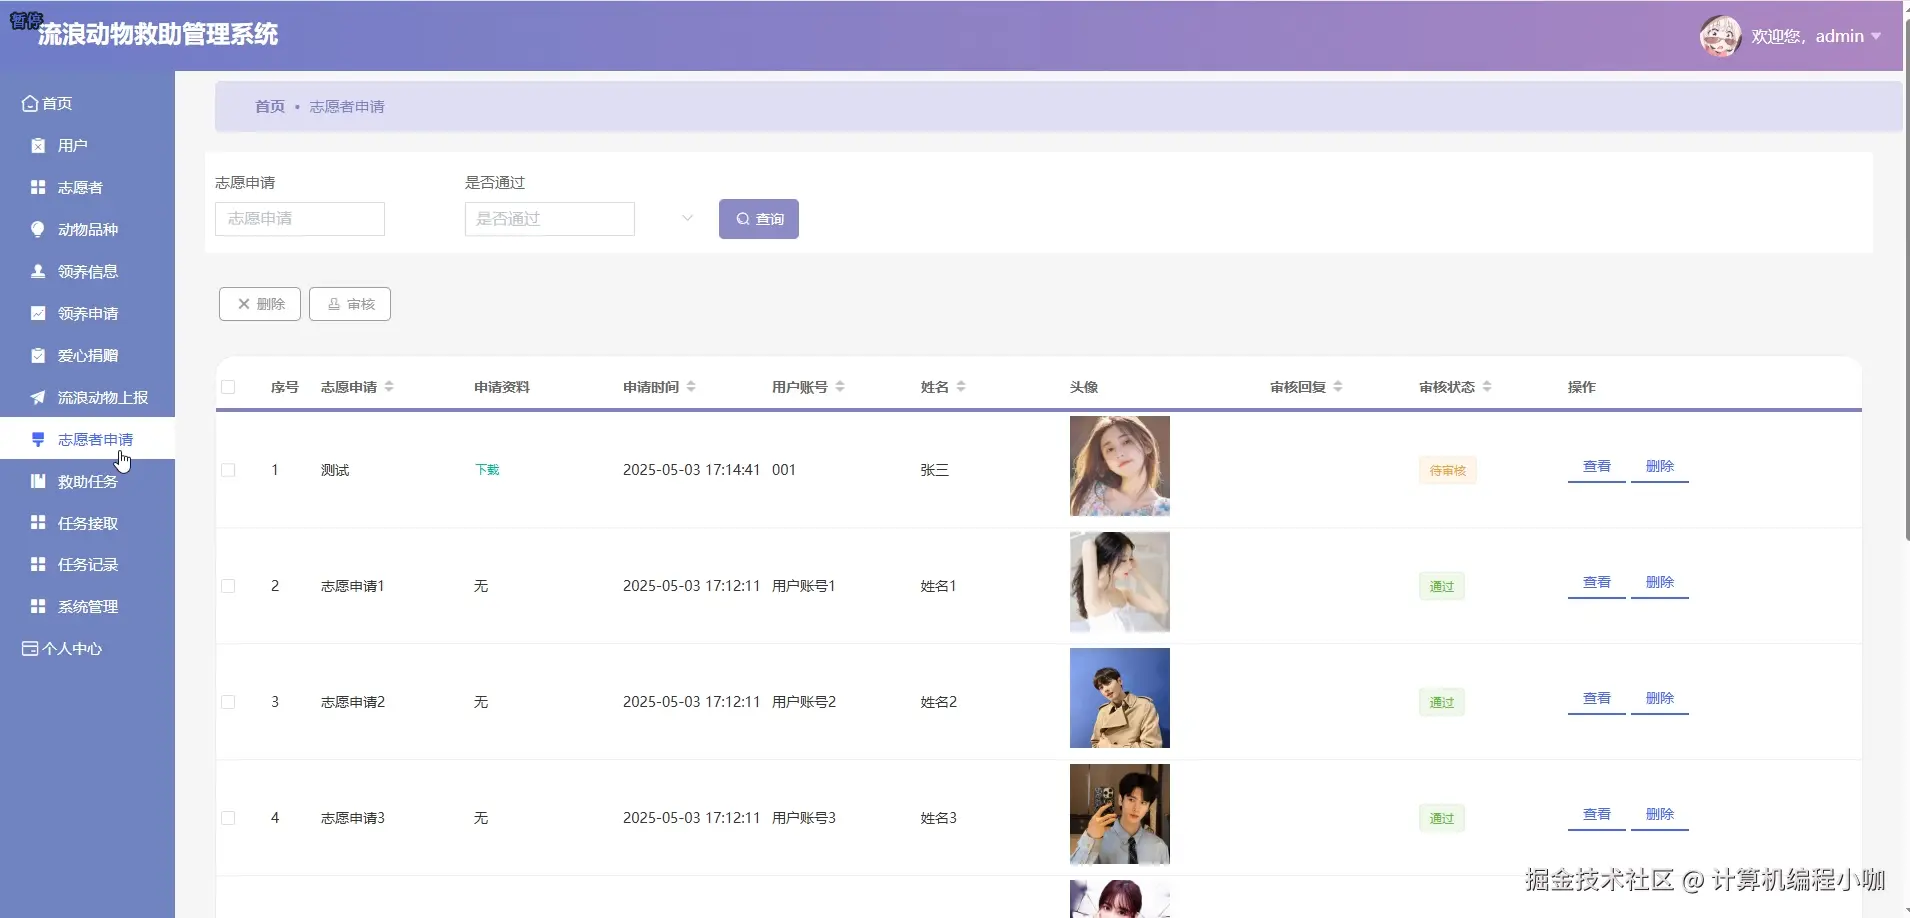Sort by 申请时间 column arrows
The image size is (1910, 918).
coord(691,387)
